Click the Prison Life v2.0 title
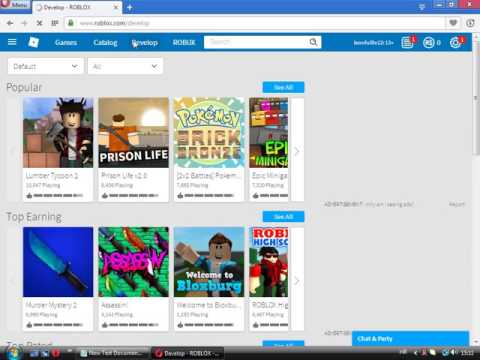 (124, 175)
